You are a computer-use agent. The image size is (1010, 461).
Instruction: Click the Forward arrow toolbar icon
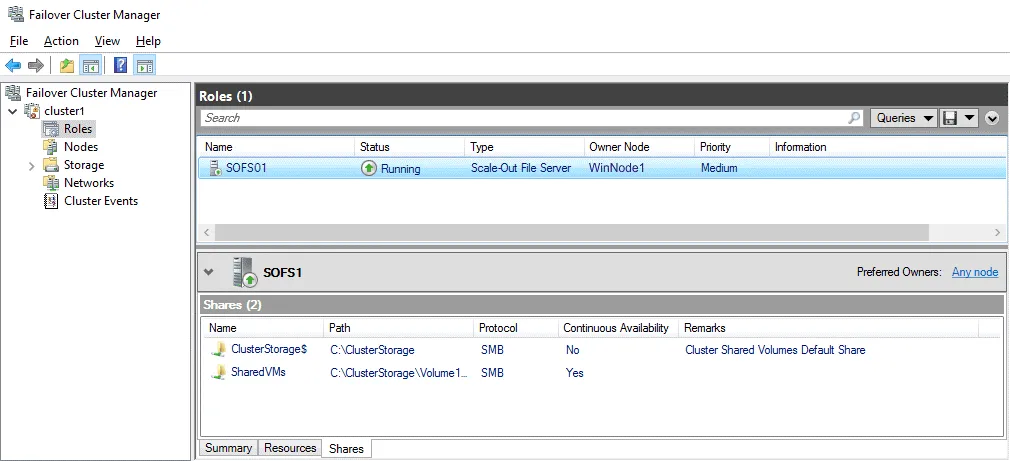(x=36, y=66)
